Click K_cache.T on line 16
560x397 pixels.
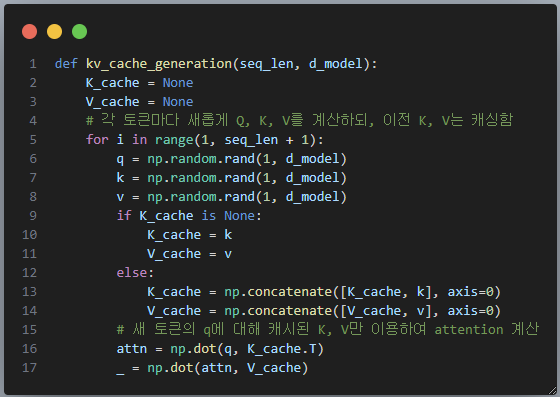[281, 349]
